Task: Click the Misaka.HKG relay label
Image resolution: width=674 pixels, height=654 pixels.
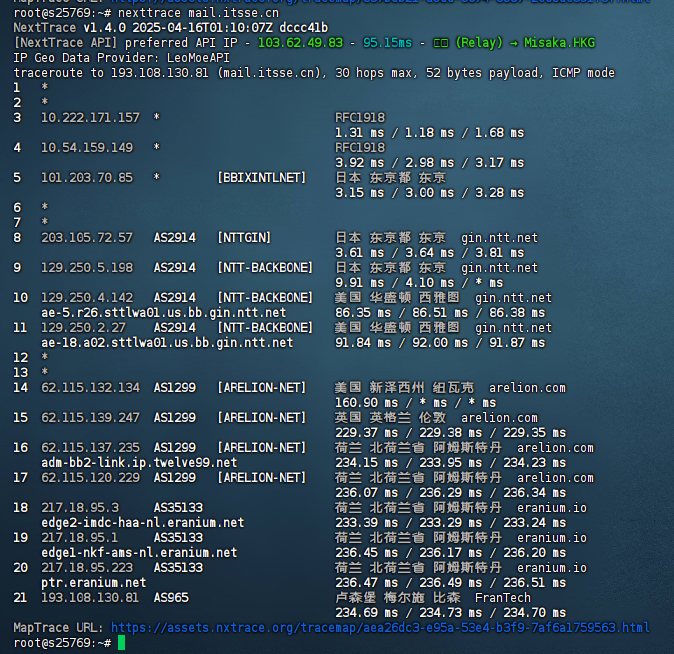Action: [x=559, y=43]
